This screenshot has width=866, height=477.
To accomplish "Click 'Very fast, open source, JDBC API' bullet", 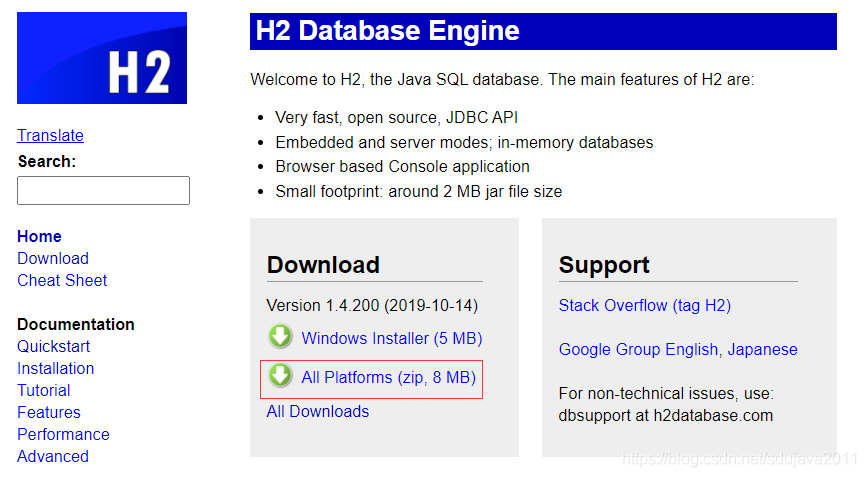I will coord(397,118).
